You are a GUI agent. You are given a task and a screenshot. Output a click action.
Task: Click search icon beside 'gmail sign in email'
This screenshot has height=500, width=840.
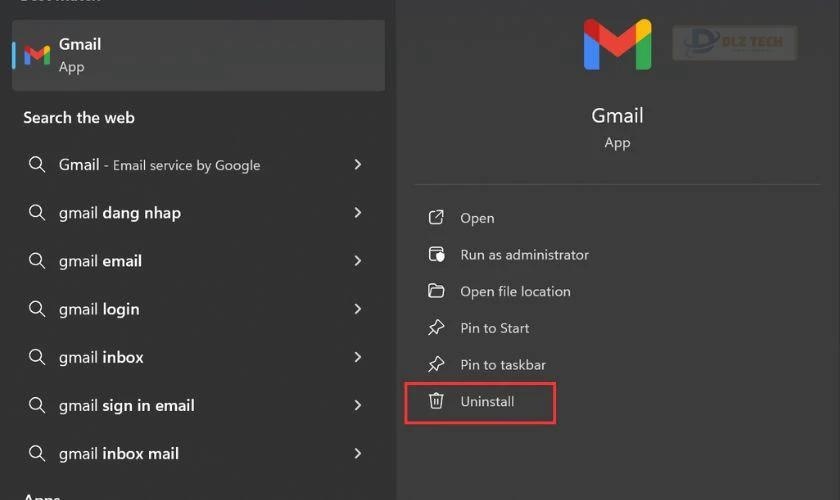click(36, 405)
